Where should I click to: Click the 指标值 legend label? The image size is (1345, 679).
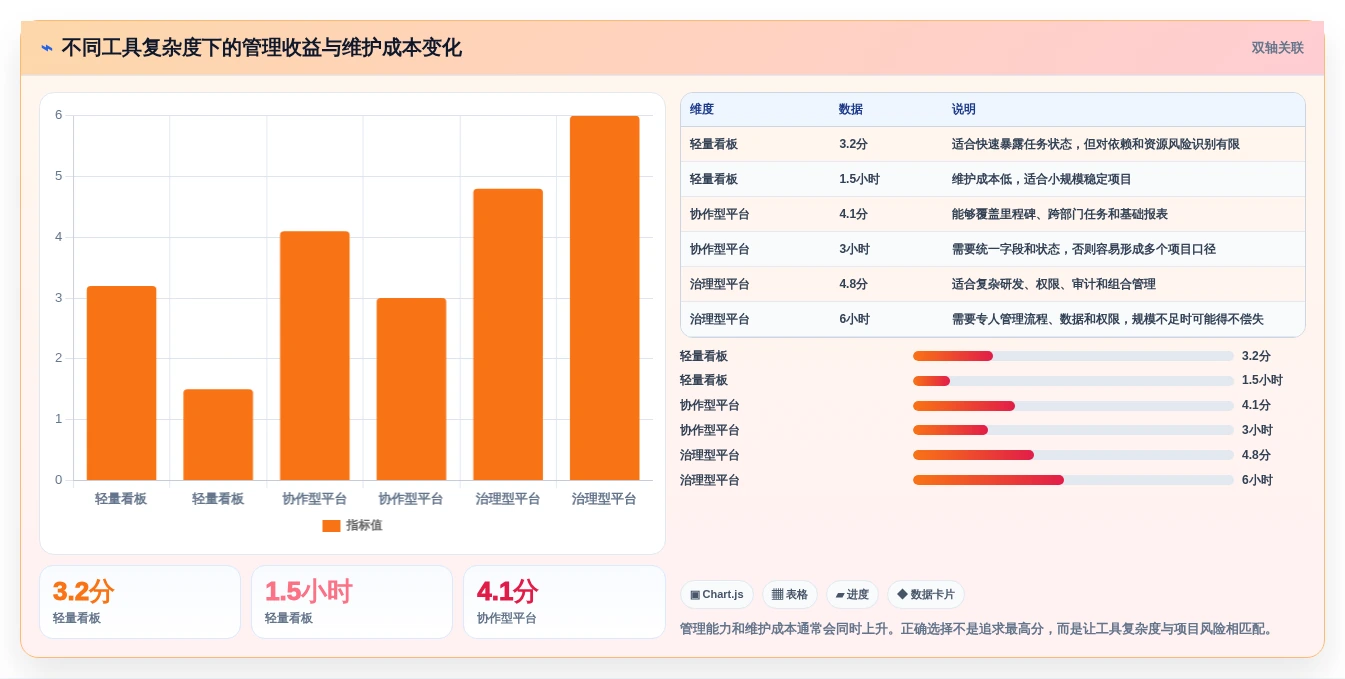click(364, 525)
